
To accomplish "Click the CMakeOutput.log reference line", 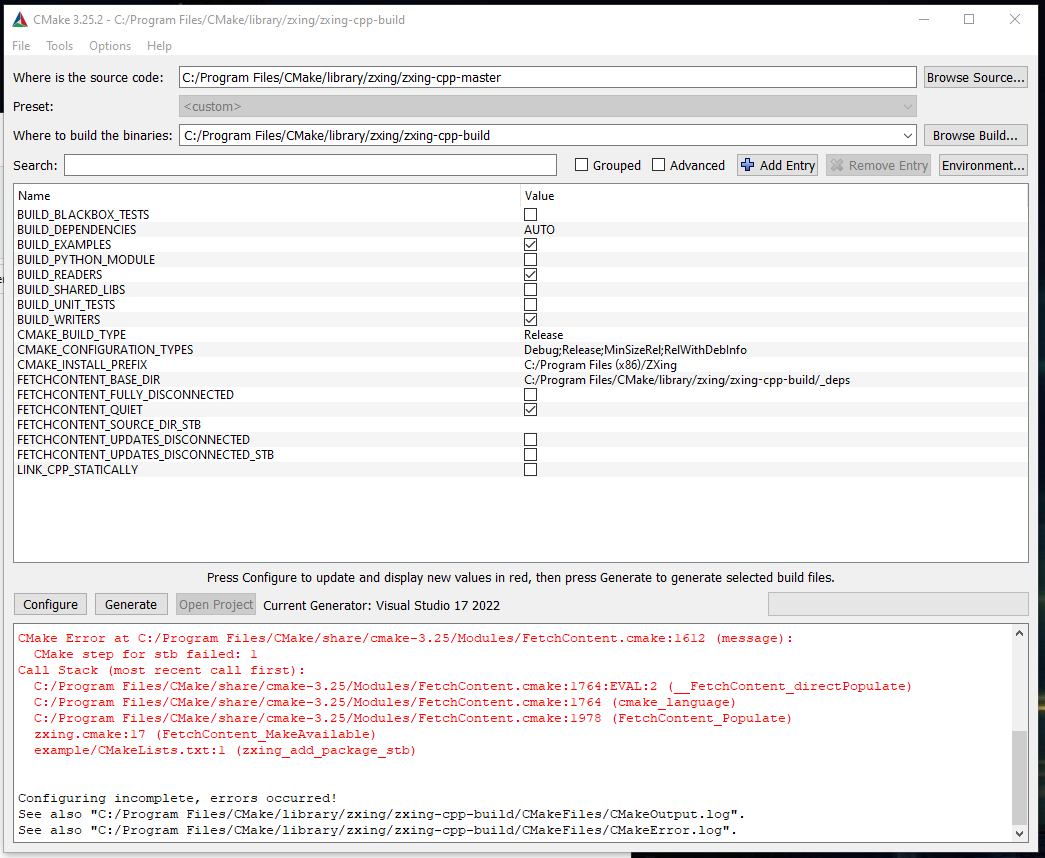I will click(x=382, y=814).
